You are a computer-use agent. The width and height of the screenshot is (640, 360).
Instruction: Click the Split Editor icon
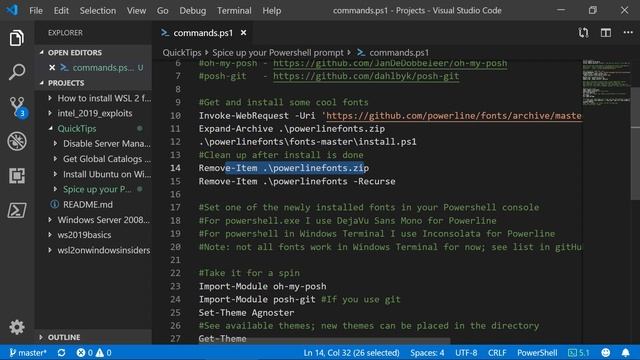tap(606, 33)
